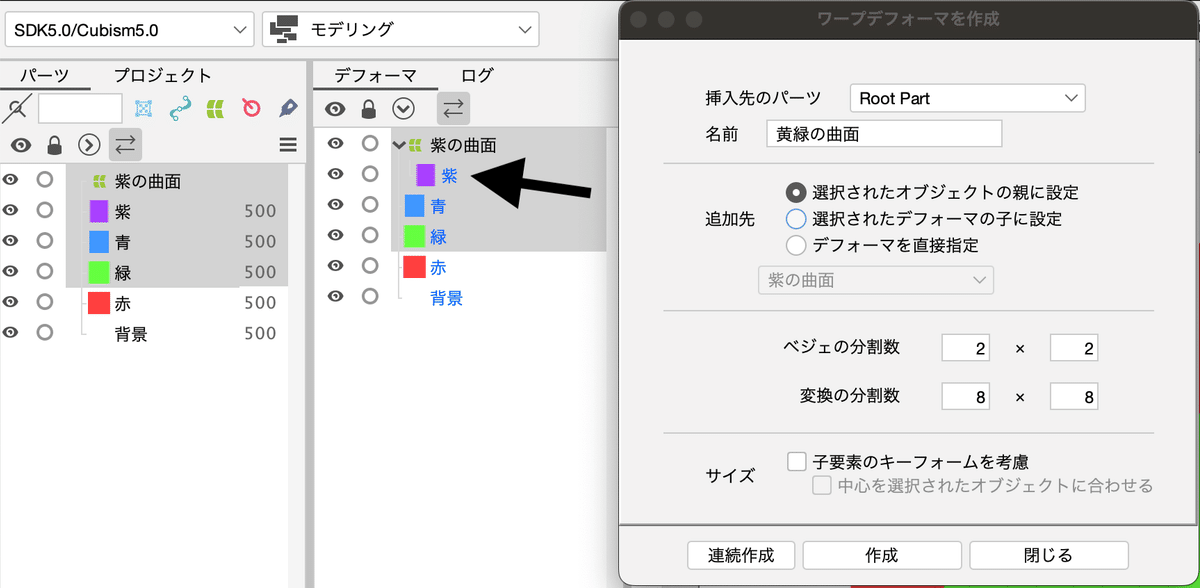This screenshot has height=588, width=1200.
Task: Toggle the lock circle for 緑 in the Deformer panel
Action: coord(370,235)
